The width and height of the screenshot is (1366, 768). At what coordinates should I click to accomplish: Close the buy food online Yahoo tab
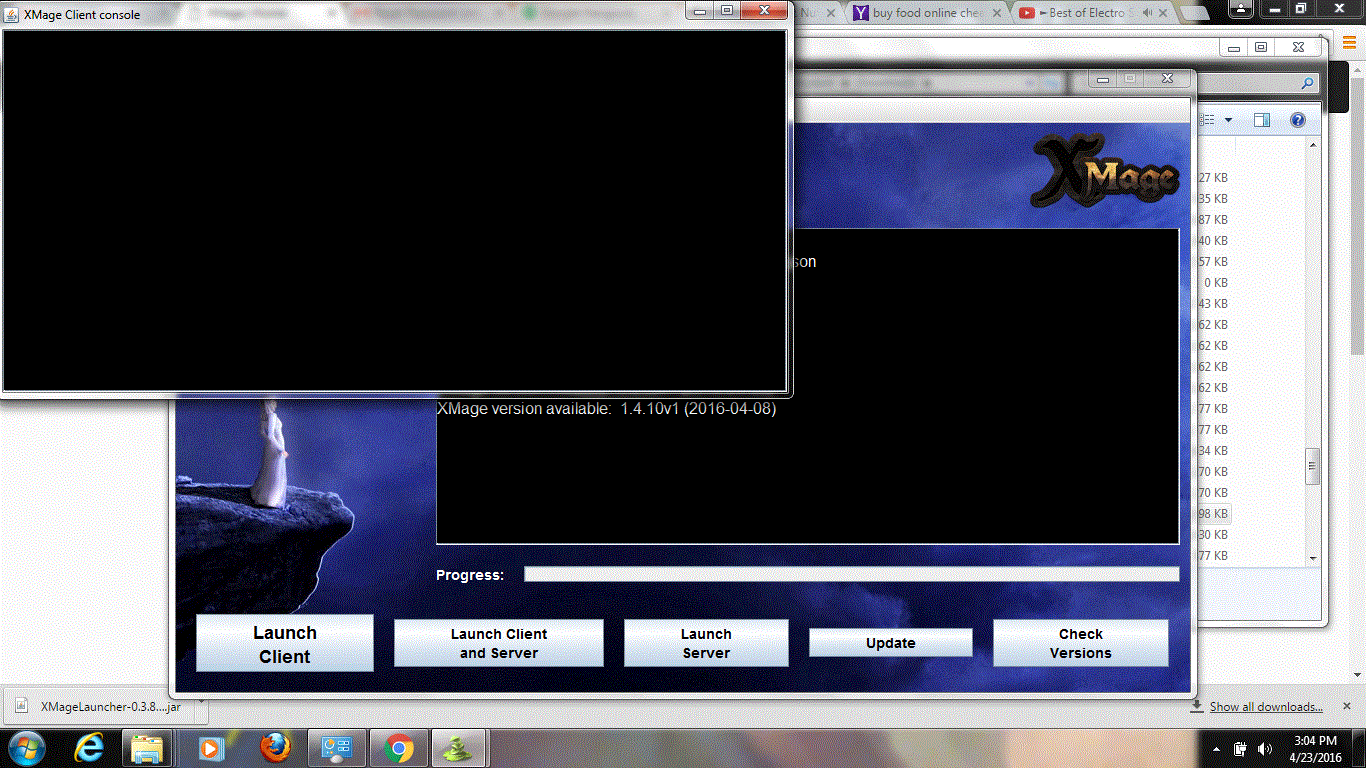[x=995, y=13]
